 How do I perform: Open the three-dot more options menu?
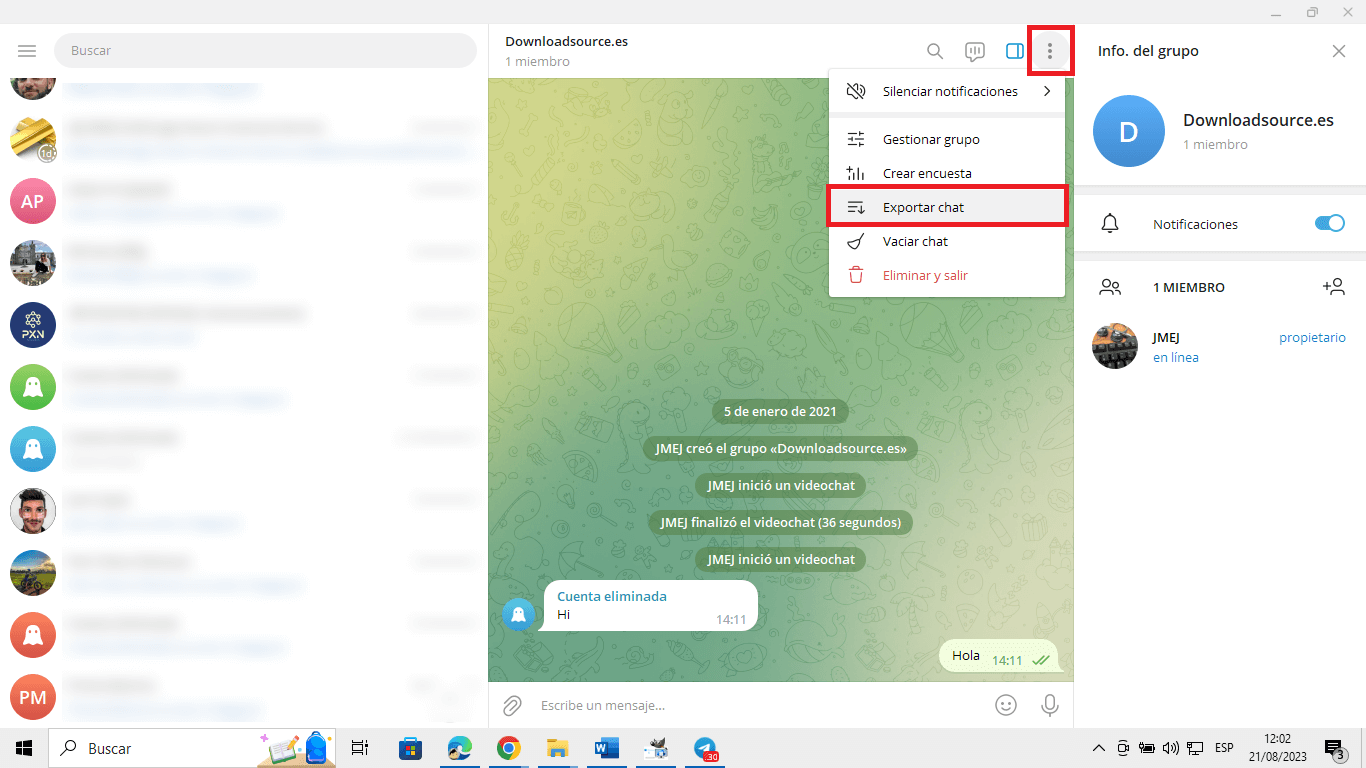1049,51
